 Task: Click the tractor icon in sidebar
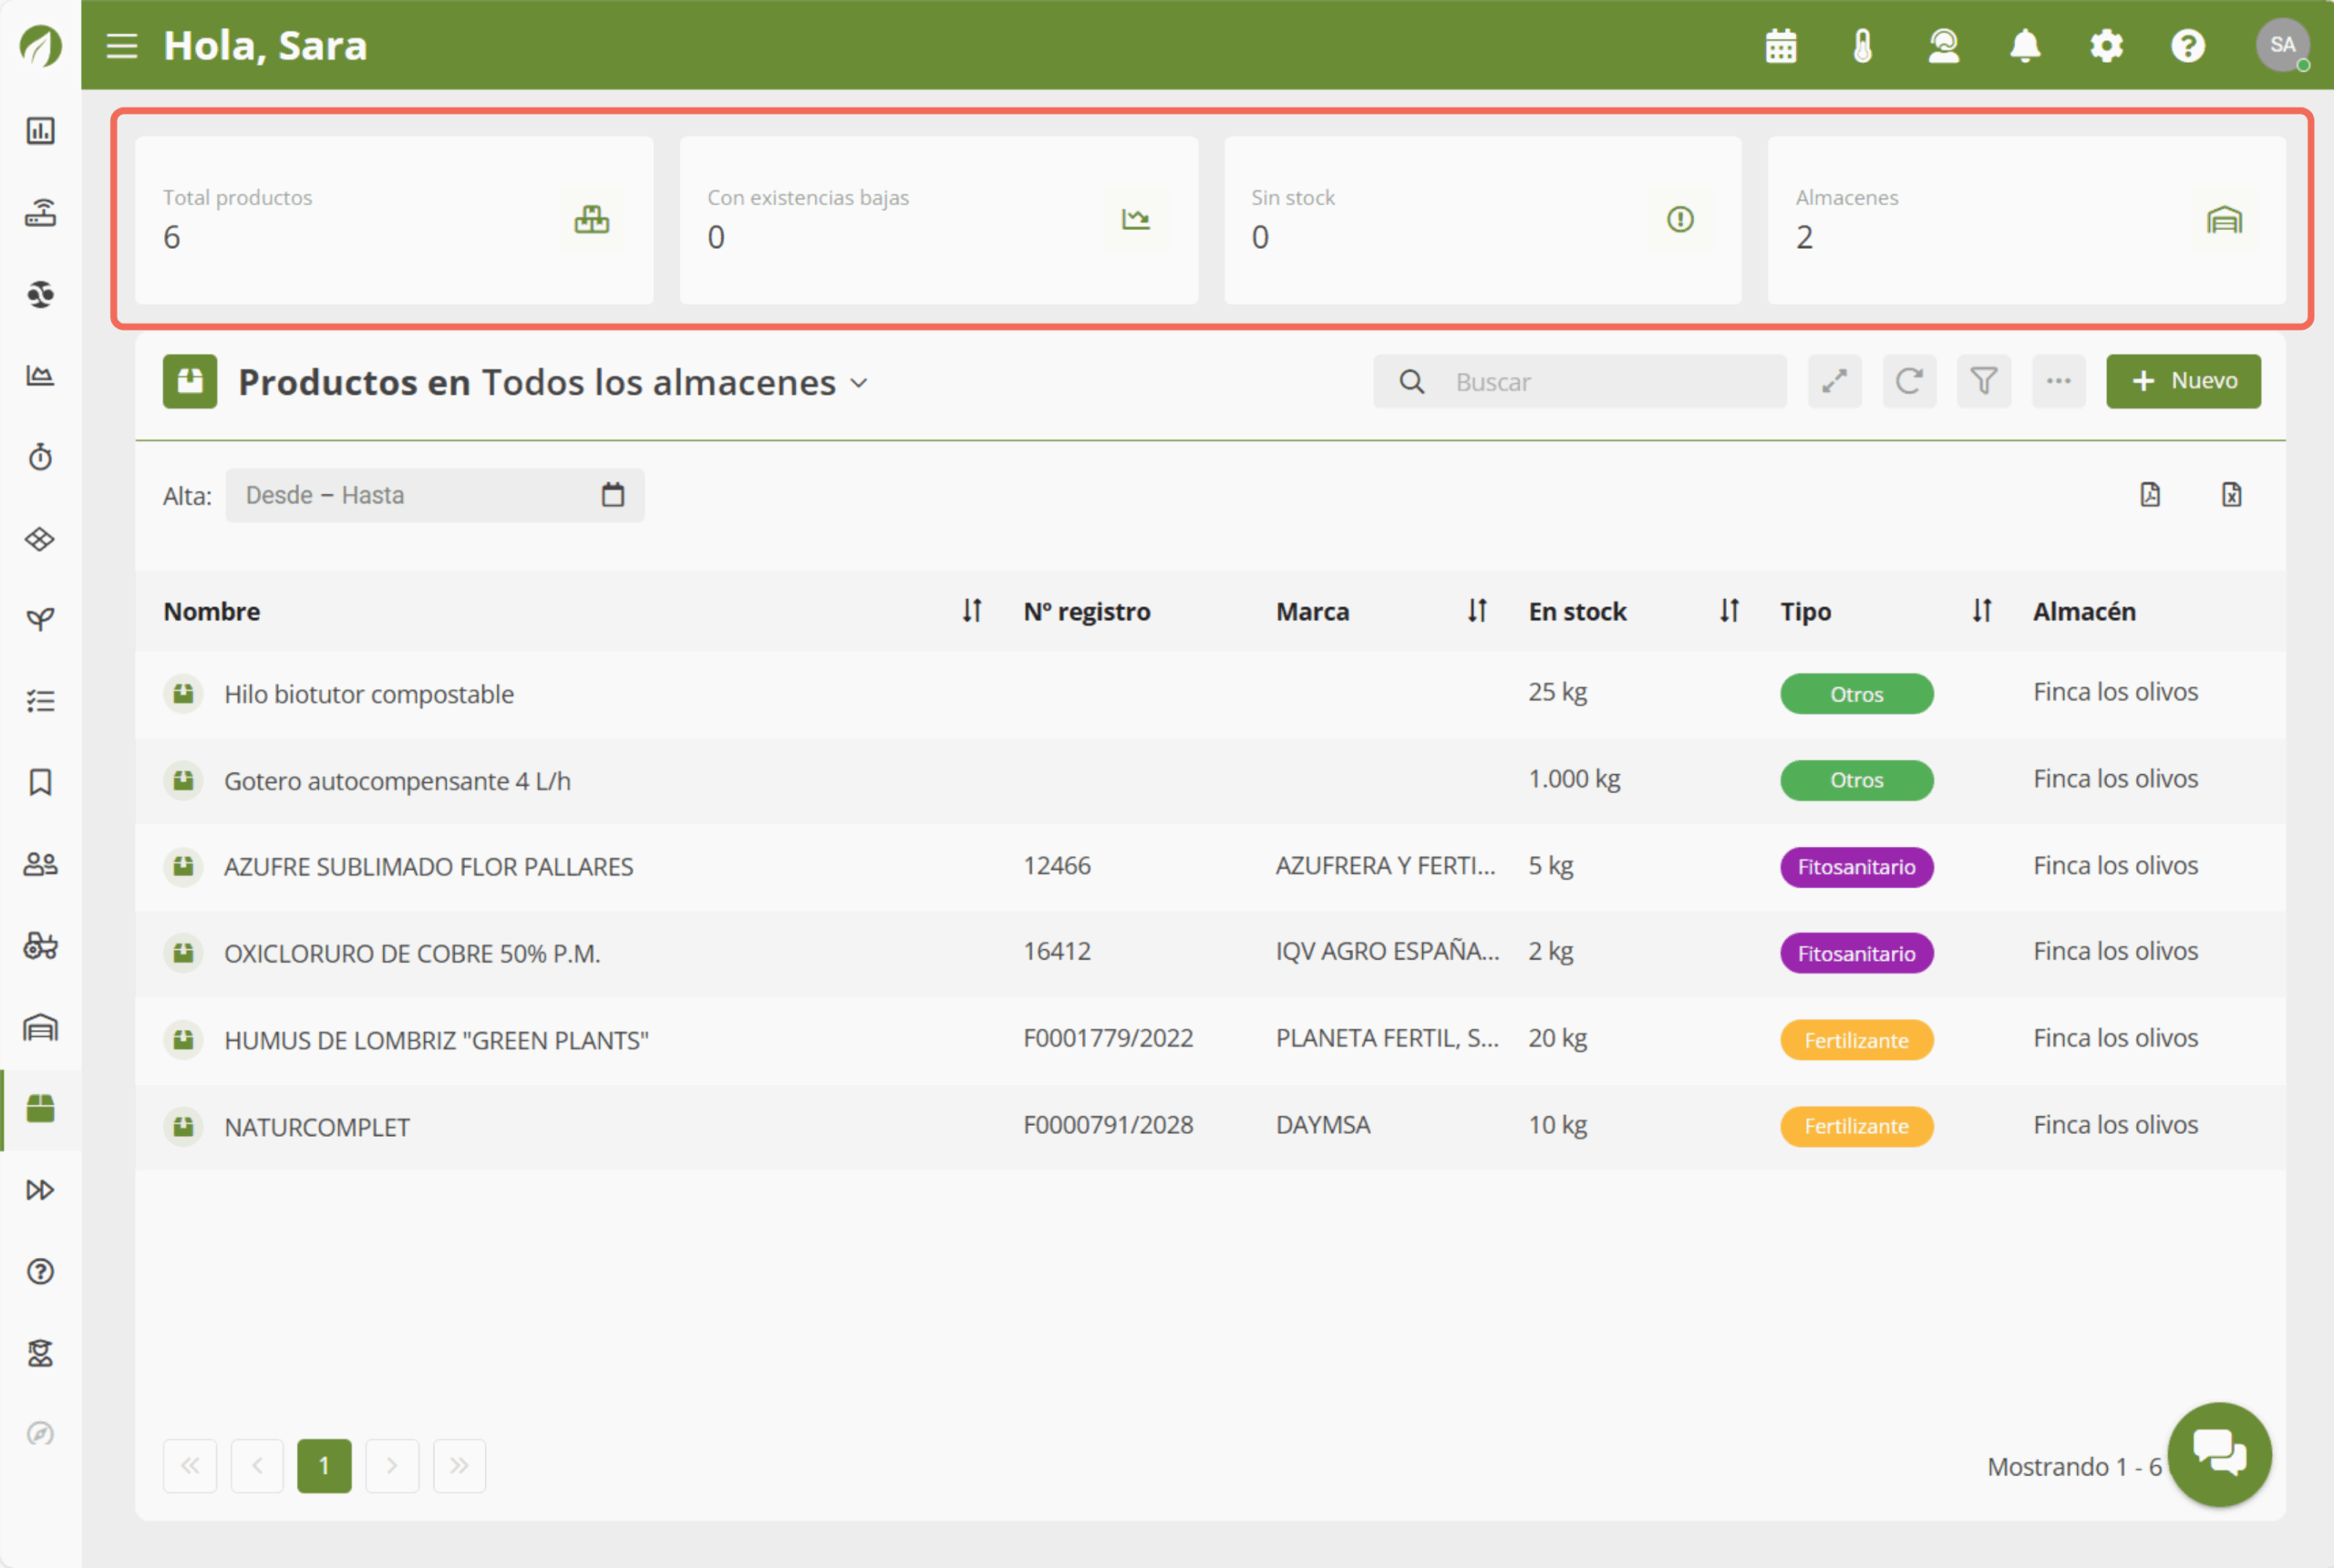[40, 945]
